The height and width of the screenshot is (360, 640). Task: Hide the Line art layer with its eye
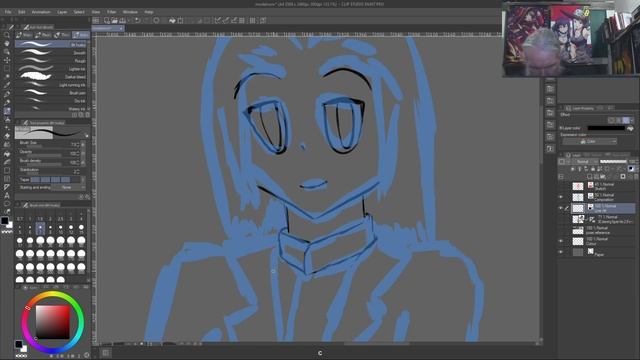point(561,208)
